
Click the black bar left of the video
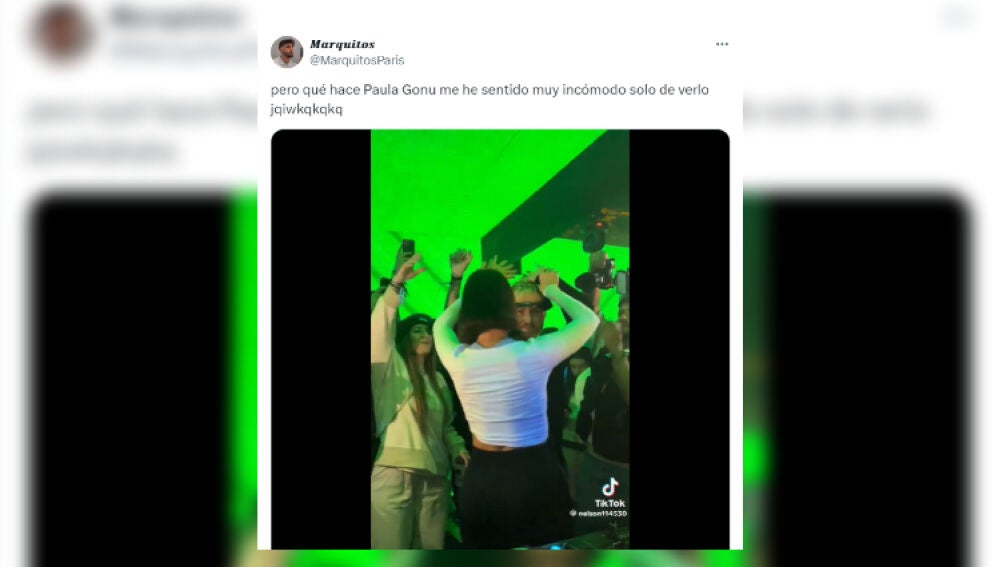pyautogui.click(x=321, y=339)
